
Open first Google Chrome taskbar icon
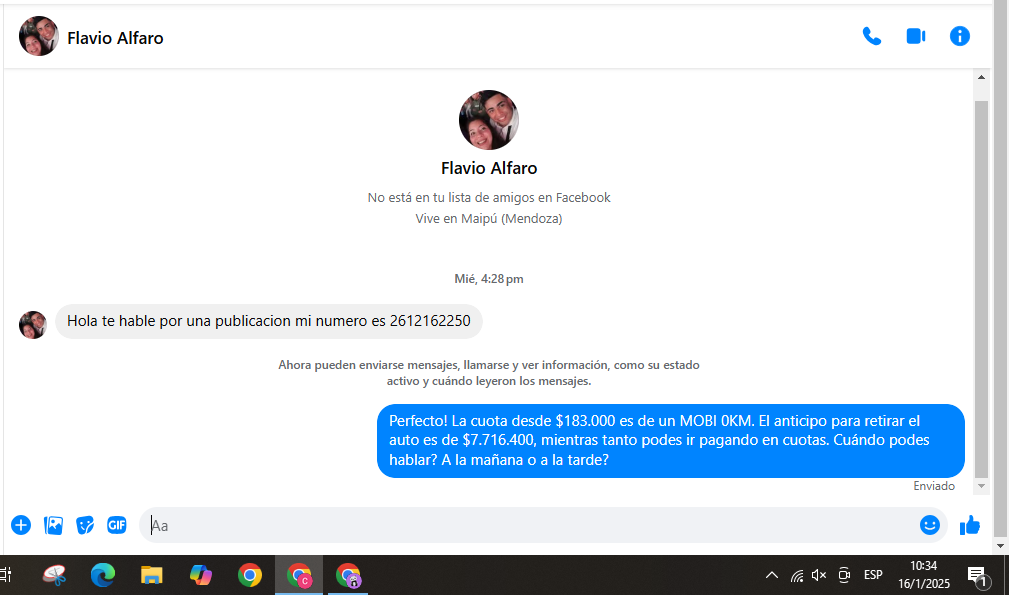pyautogui.click(x=250, y=575)
